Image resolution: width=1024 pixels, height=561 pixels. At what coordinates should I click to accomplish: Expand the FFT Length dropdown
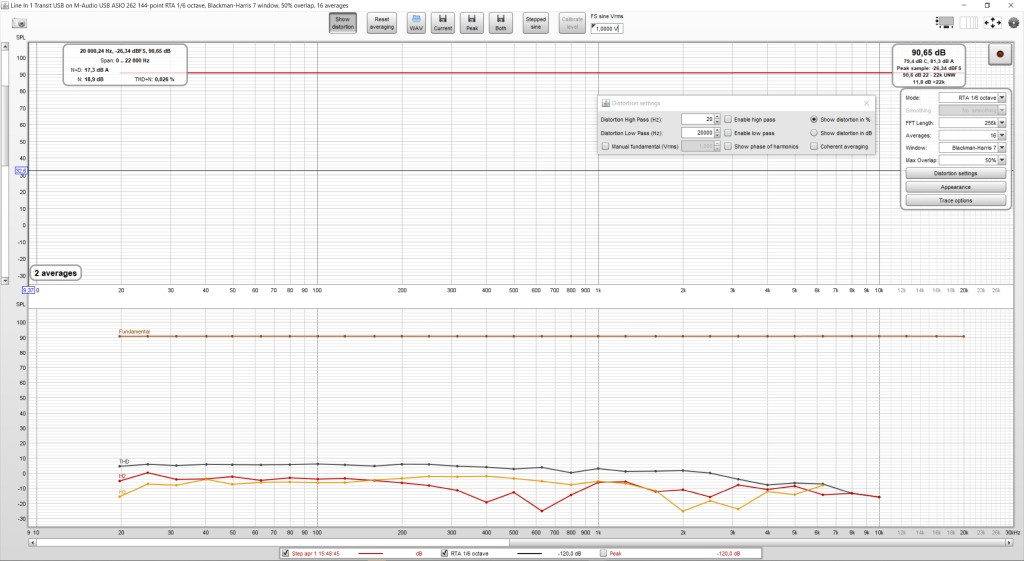pyautogui.click(x=973, y=122)
